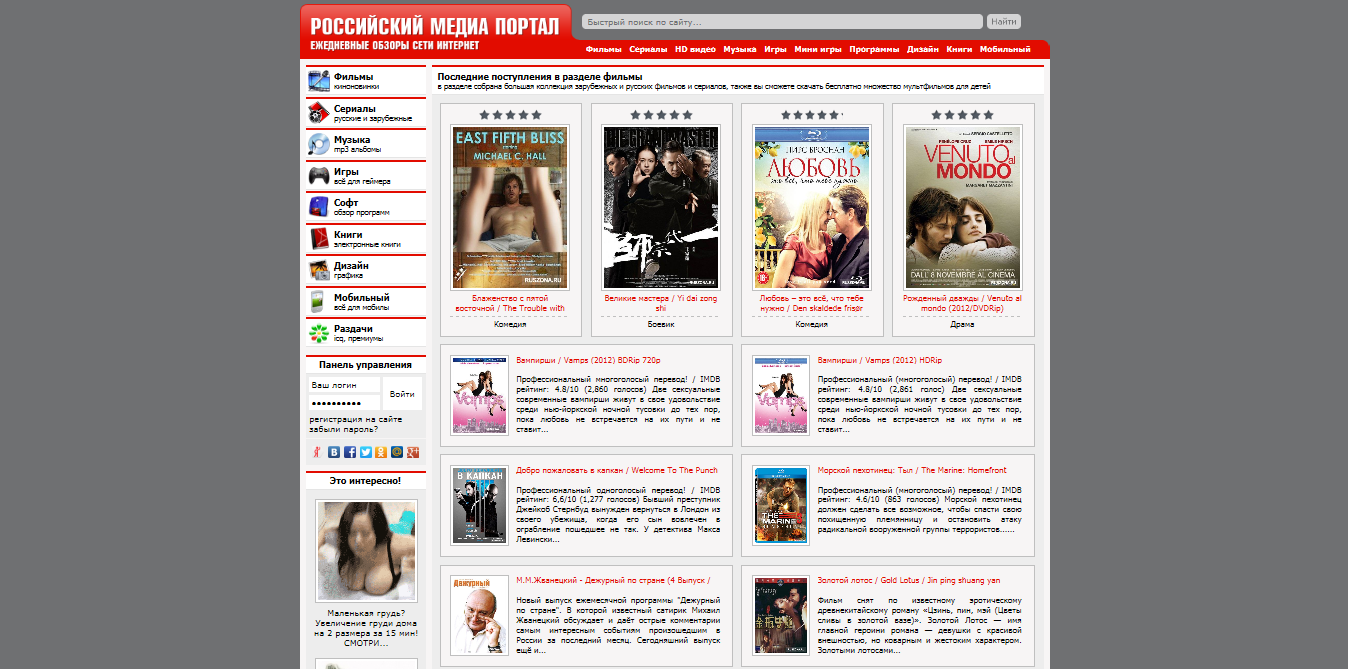Click the password field with dots

(x=345, y=402)
